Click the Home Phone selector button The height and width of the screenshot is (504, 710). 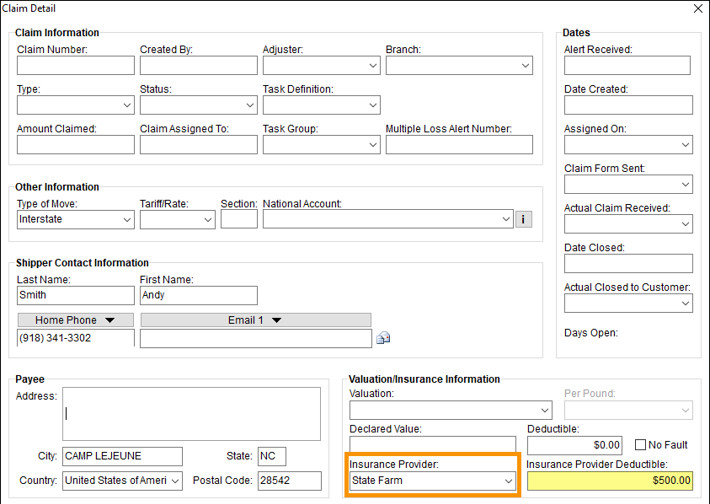[x=76, y=320]
